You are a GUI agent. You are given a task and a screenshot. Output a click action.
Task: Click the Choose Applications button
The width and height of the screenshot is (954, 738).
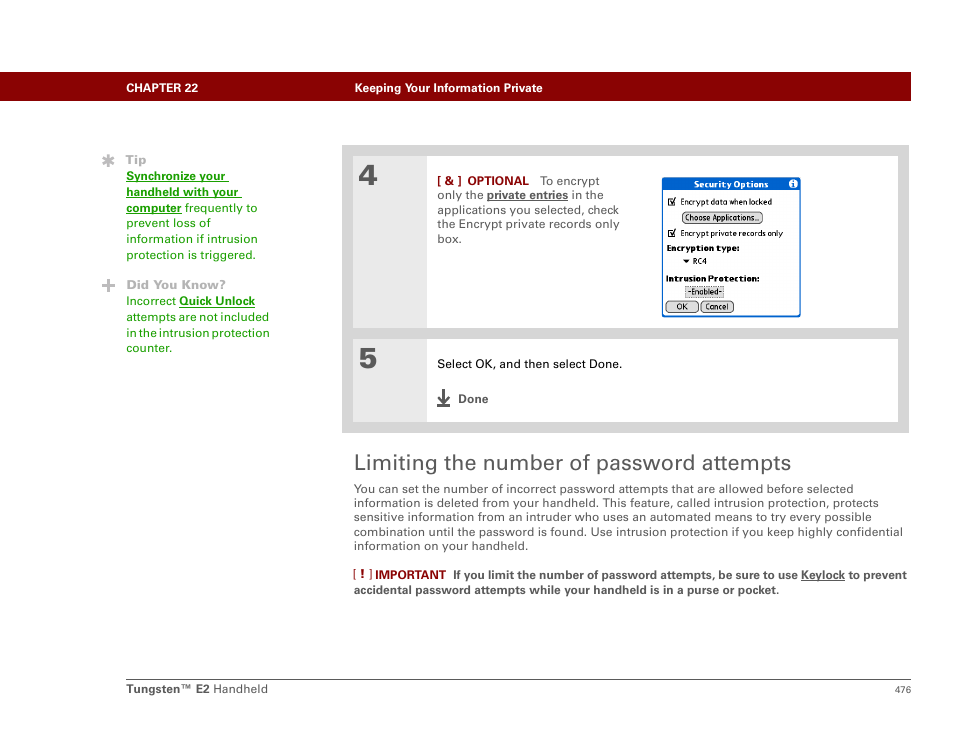coord(722,218)
